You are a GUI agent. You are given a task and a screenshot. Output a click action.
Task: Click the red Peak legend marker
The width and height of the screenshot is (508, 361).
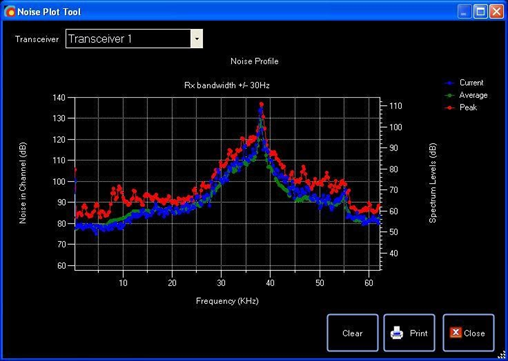pos(450,108)
